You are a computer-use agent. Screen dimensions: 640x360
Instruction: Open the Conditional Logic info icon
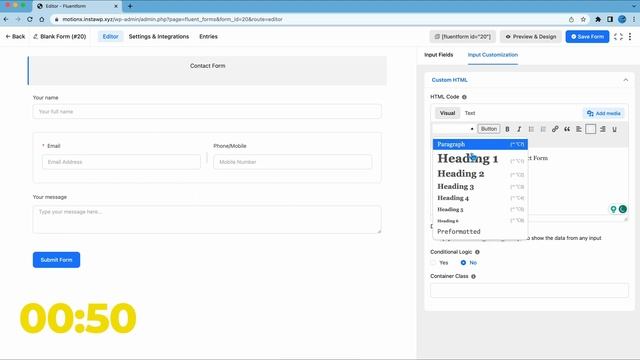(477, 252)
